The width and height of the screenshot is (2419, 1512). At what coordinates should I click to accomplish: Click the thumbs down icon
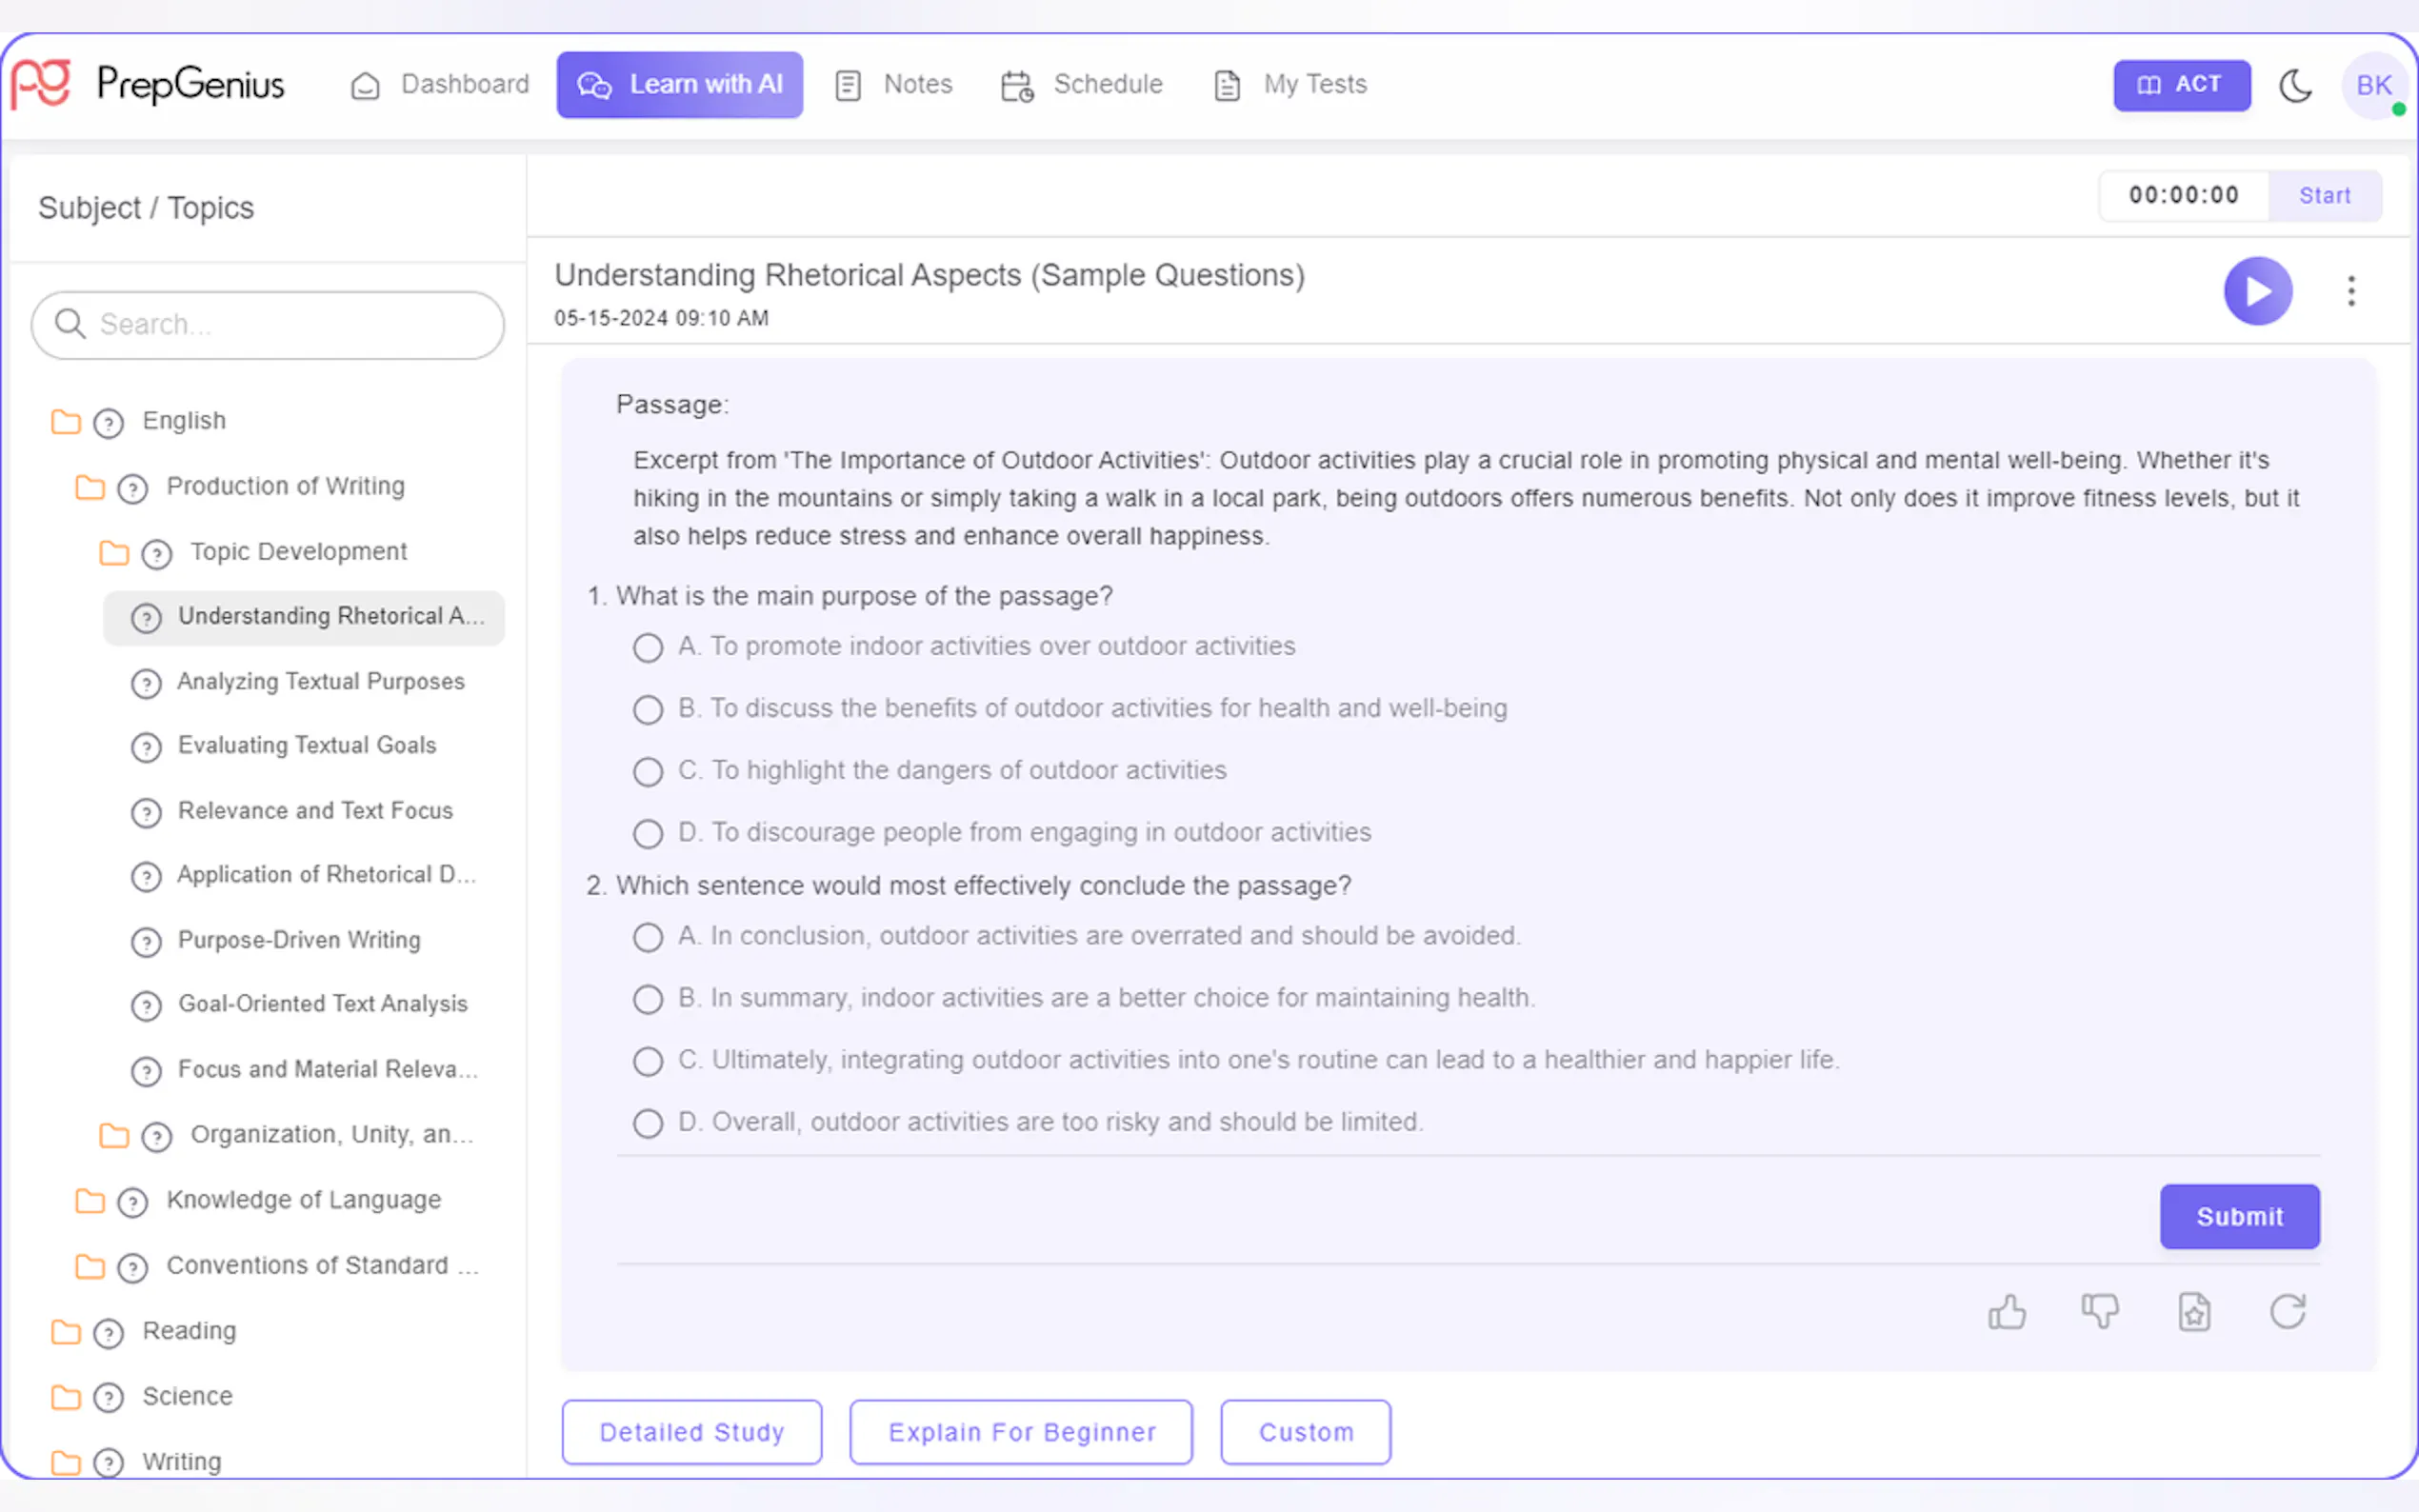click(x=2100, y=1311)
